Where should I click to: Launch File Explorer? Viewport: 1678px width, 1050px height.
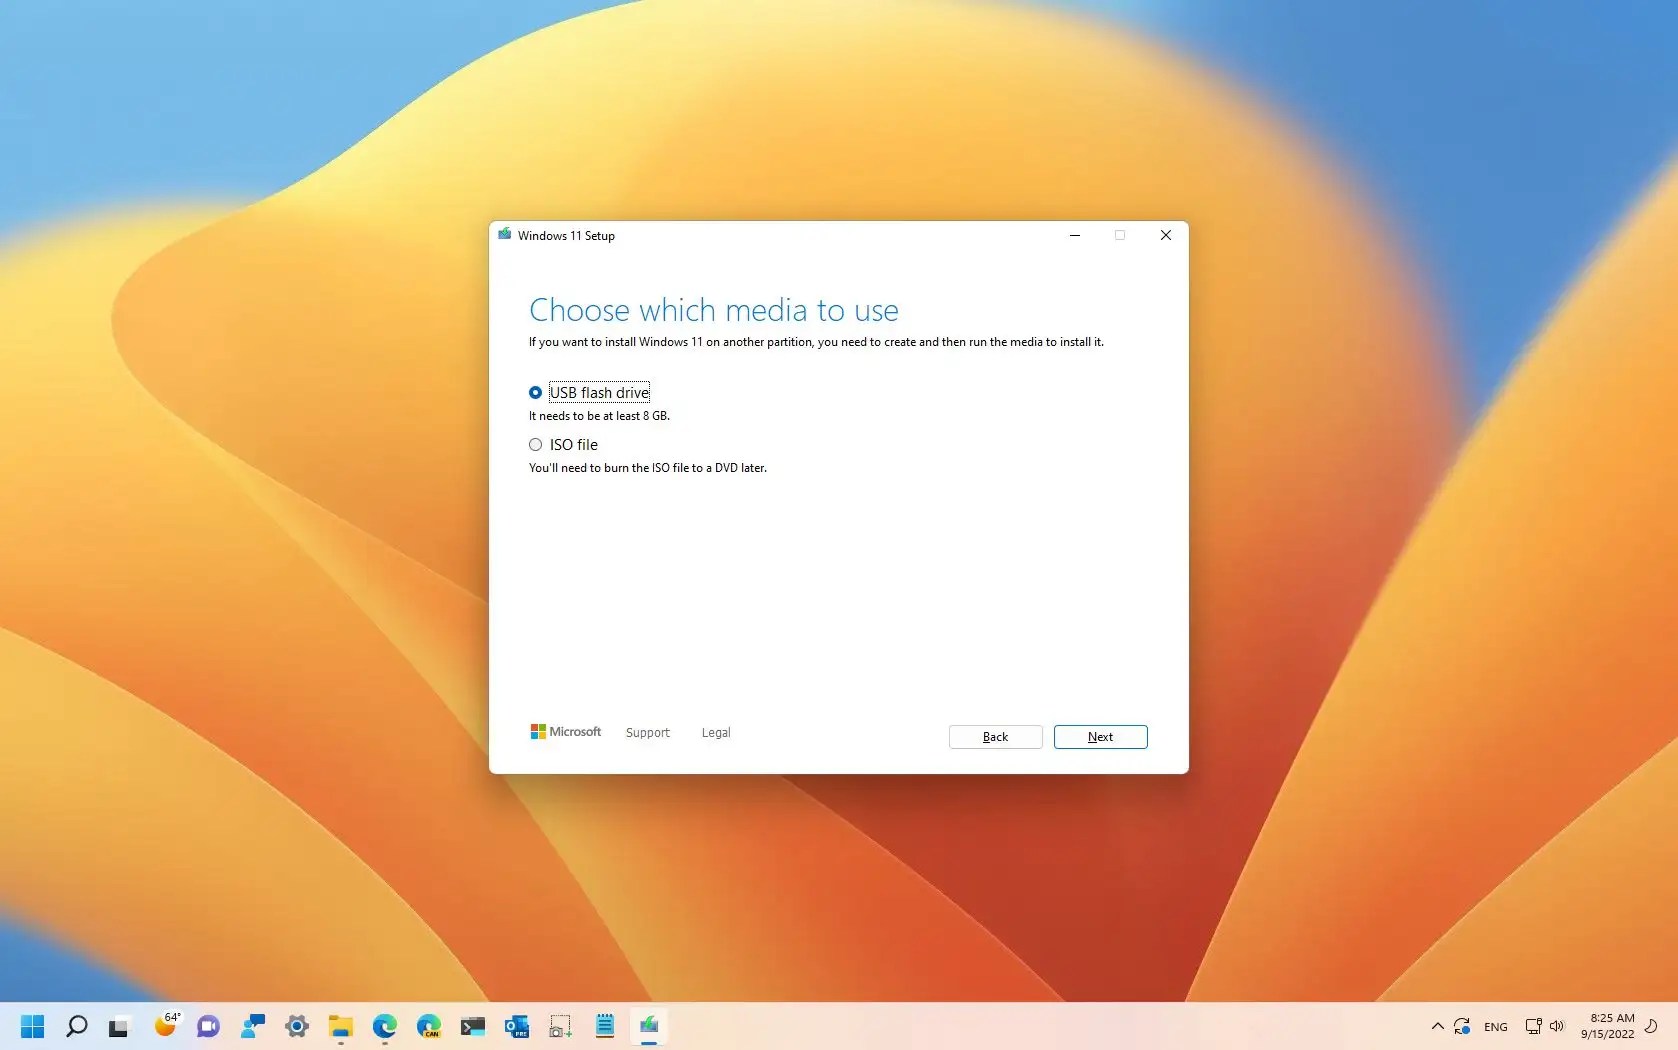(x=340, y=1026)
